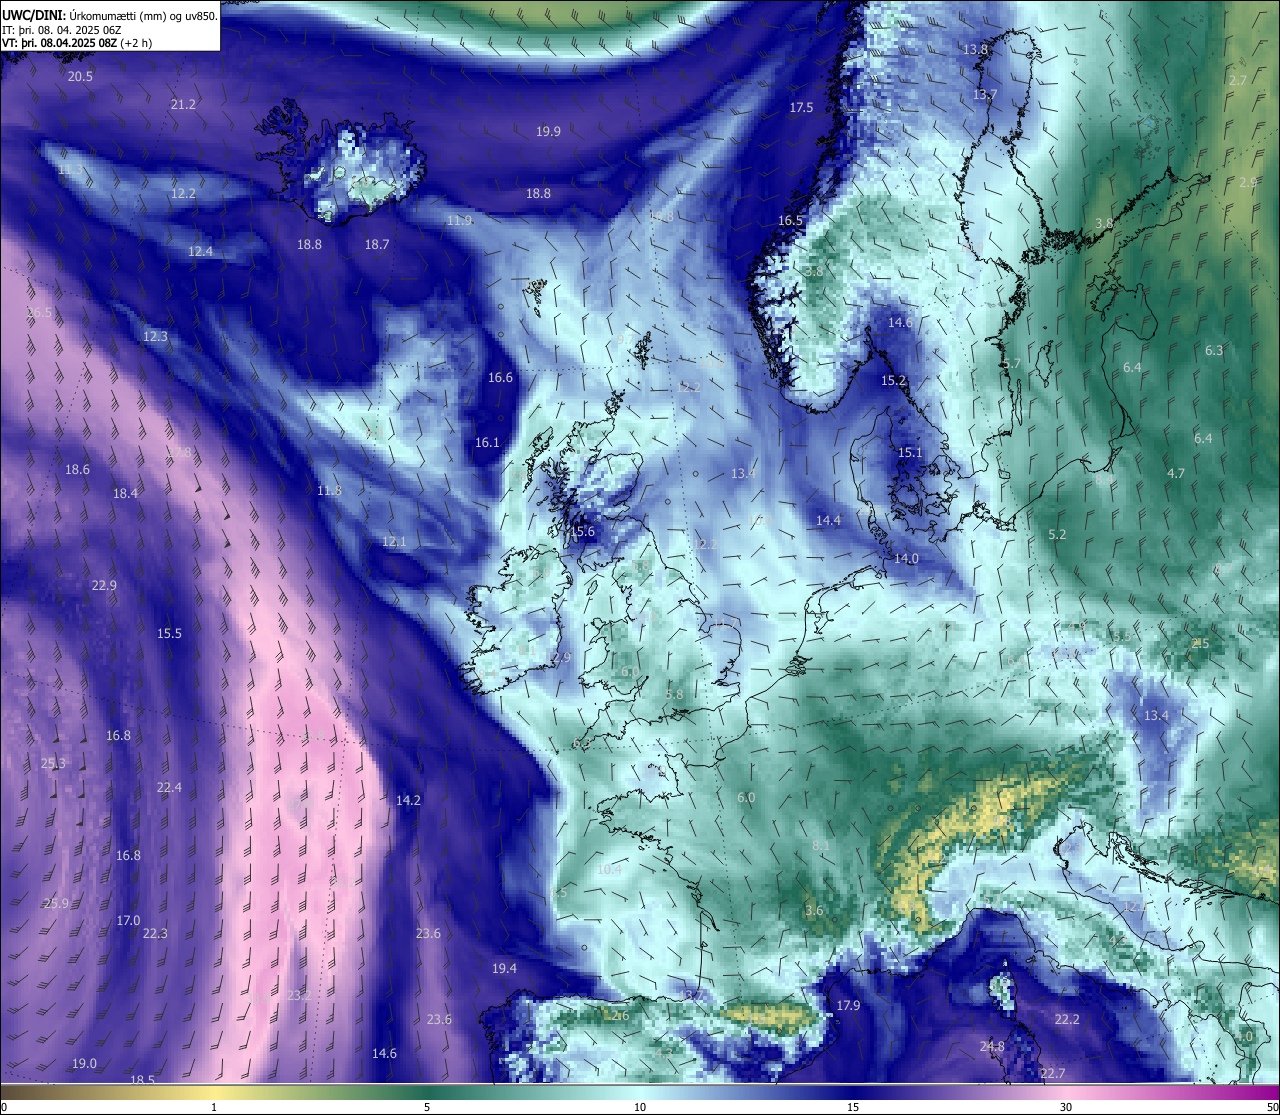Screen dimensions: 1280x1115
Task: Click the VT valid time 08Z line
Action: 77,43
